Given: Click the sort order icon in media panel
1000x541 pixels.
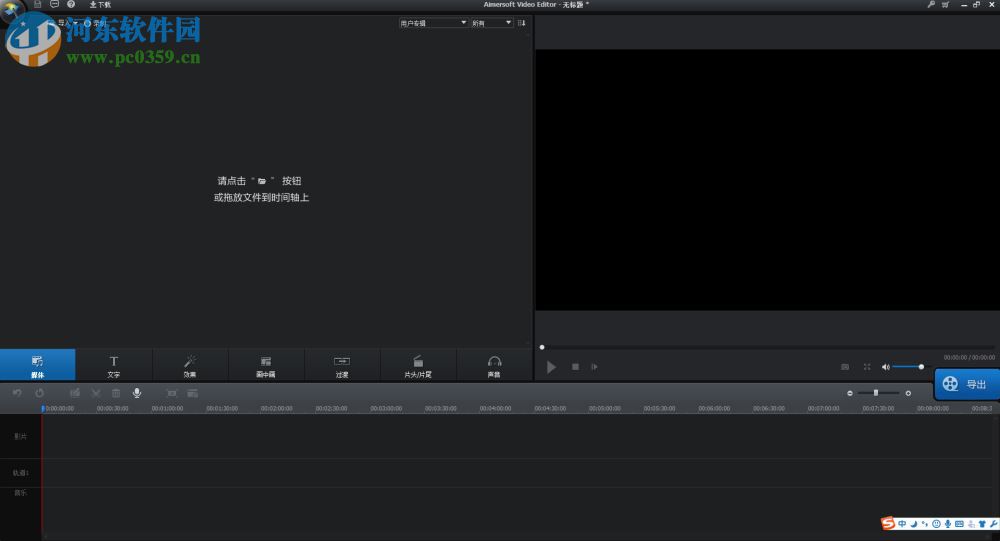Looking at the screenshot, I should (x=522, y=23).
